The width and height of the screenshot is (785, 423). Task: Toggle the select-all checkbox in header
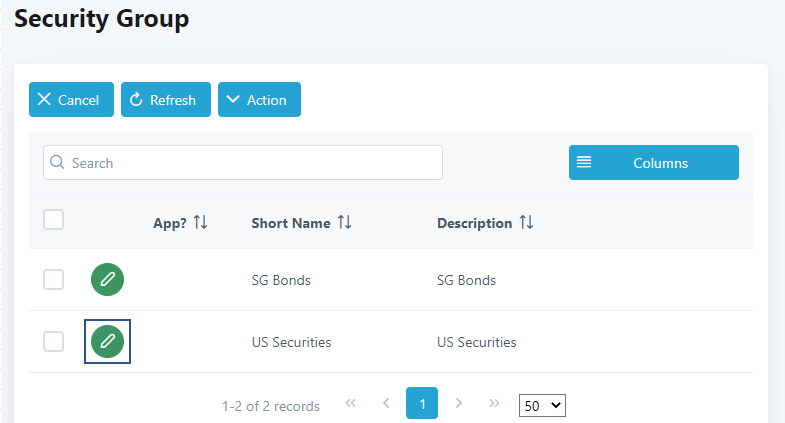coord(54,220)
